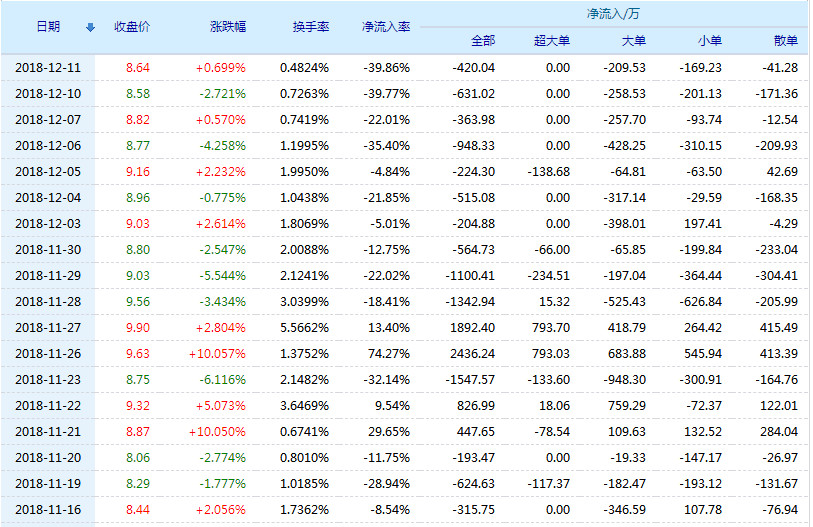This screenshot has height=527, width=813.
Task: Click the 小单 sub-column header
Action: point(709,41)
